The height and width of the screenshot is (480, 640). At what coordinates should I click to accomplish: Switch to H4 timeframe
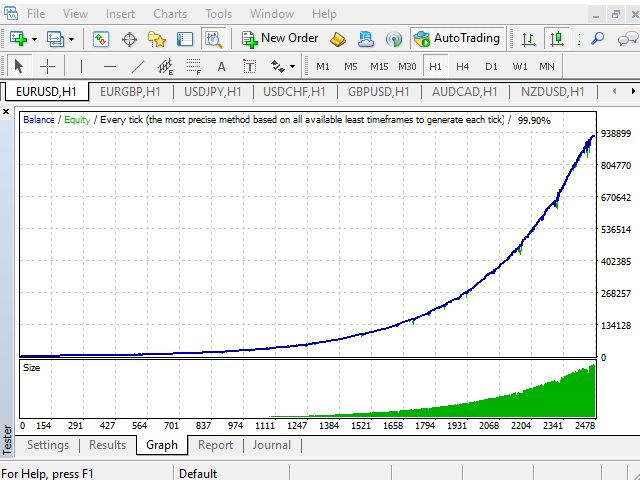click(x=462, y=67)
